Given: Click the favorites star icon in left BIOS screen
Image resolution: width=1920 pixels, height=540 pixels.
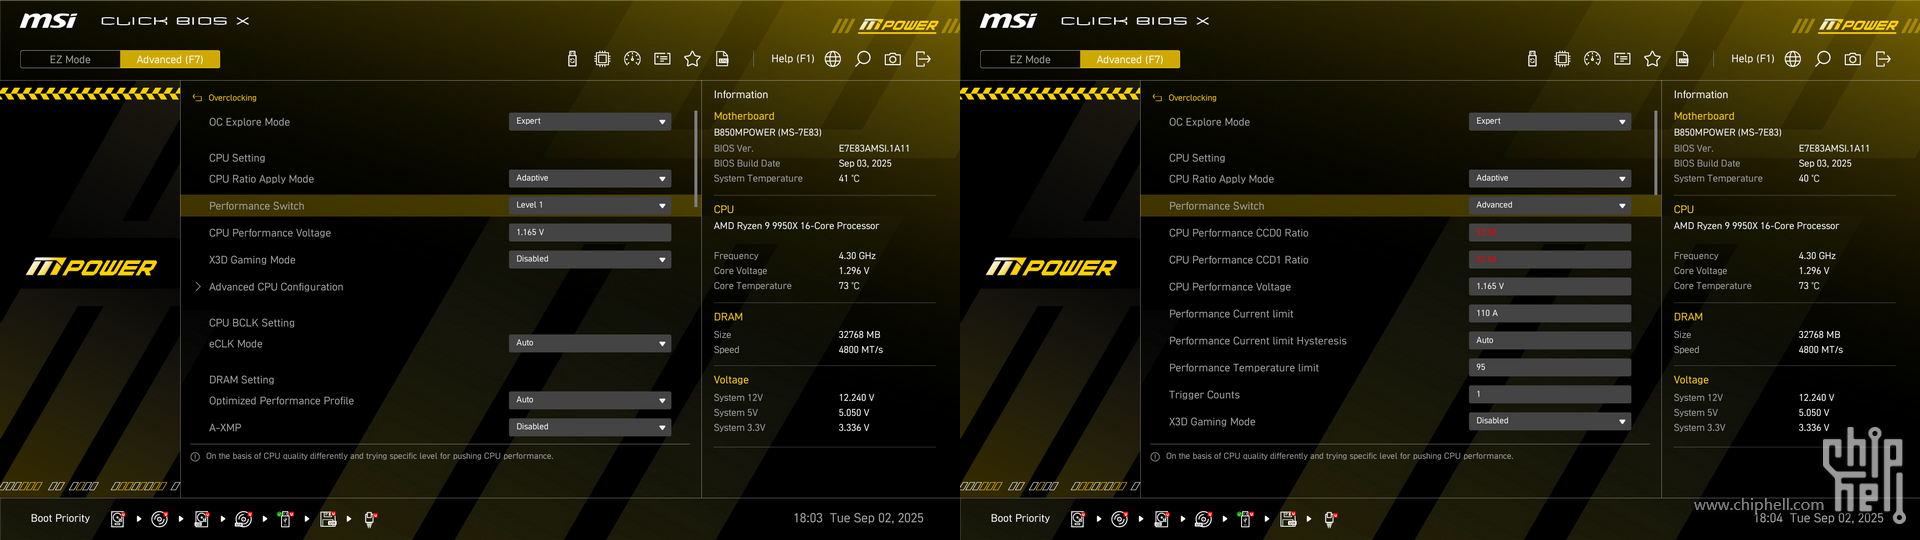Looking at the screenshot, I should (x=692, y=59).
